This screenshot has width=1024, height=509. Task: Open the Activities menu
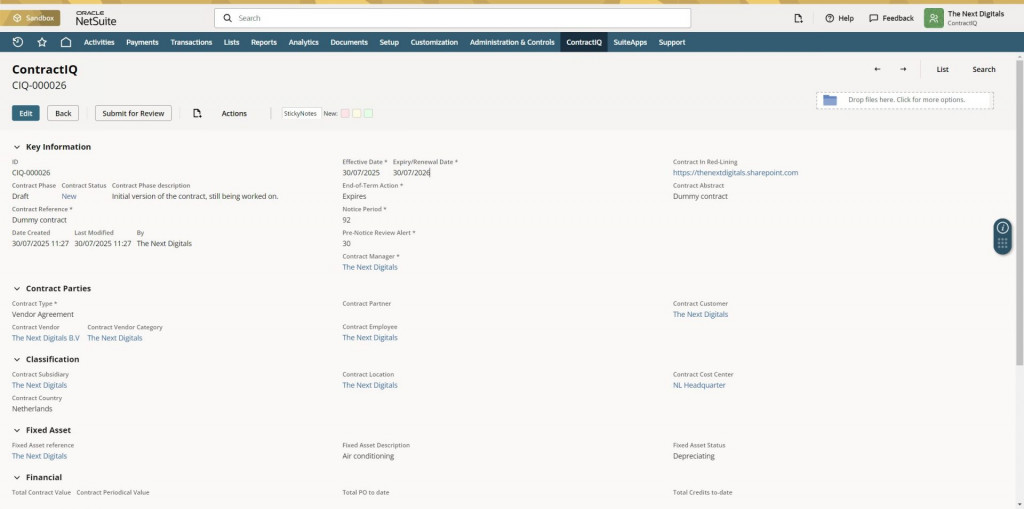99,42
